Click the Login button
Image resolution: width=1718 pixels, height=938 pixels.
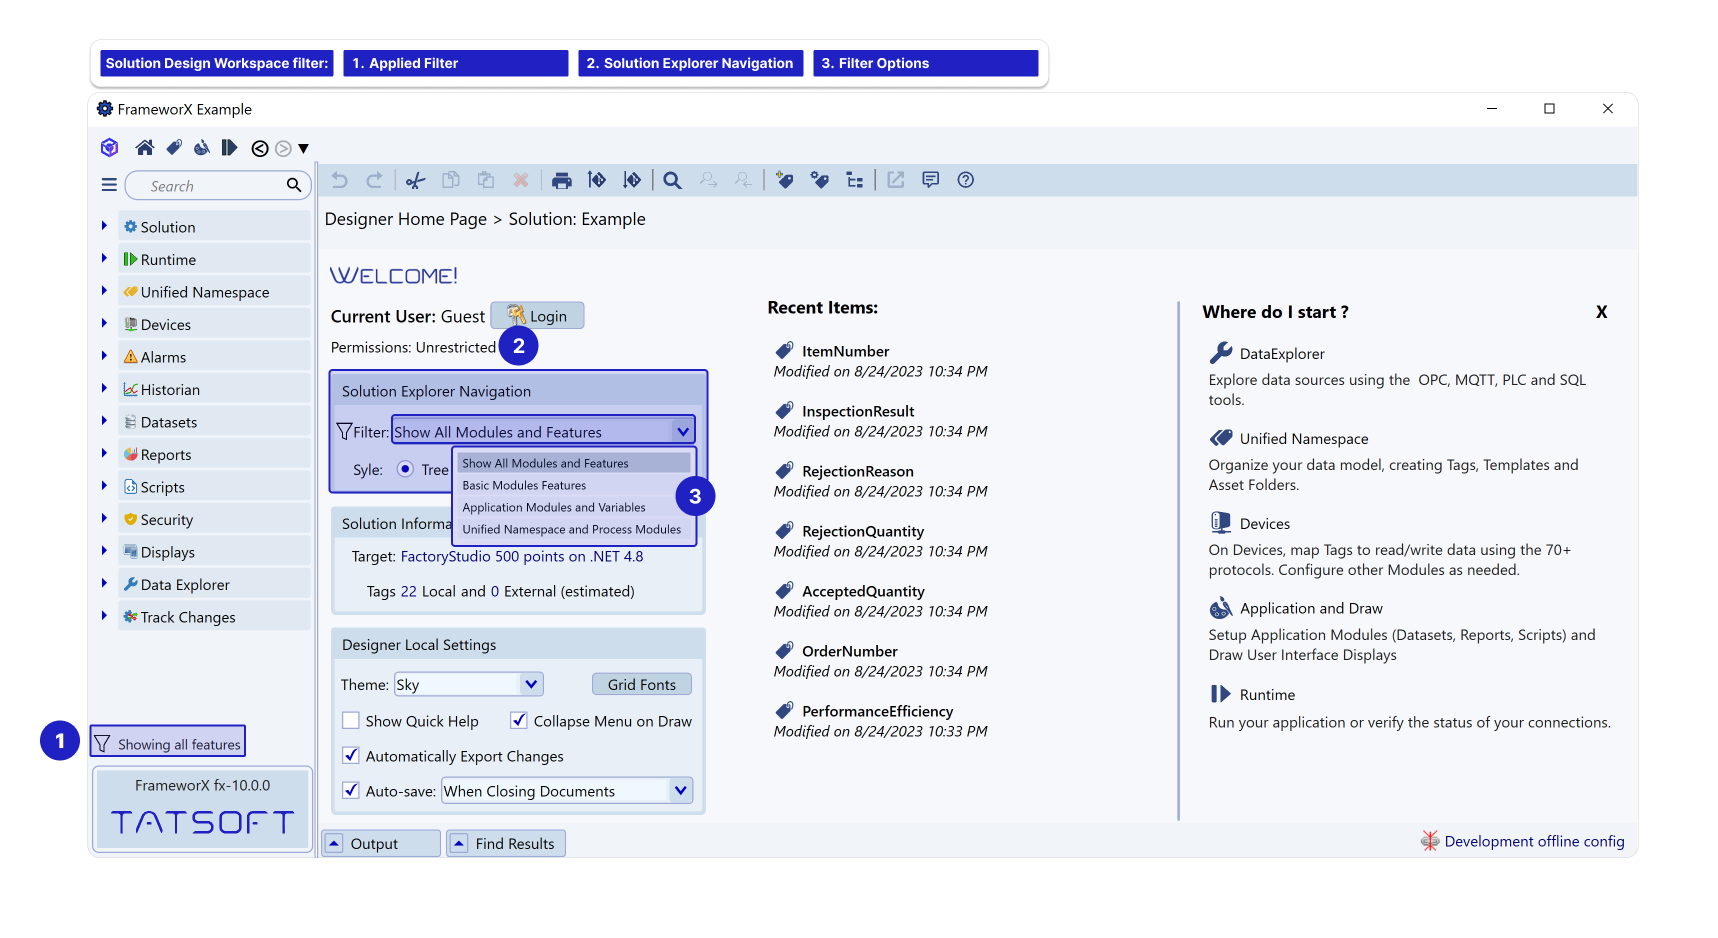coord(537,316)
